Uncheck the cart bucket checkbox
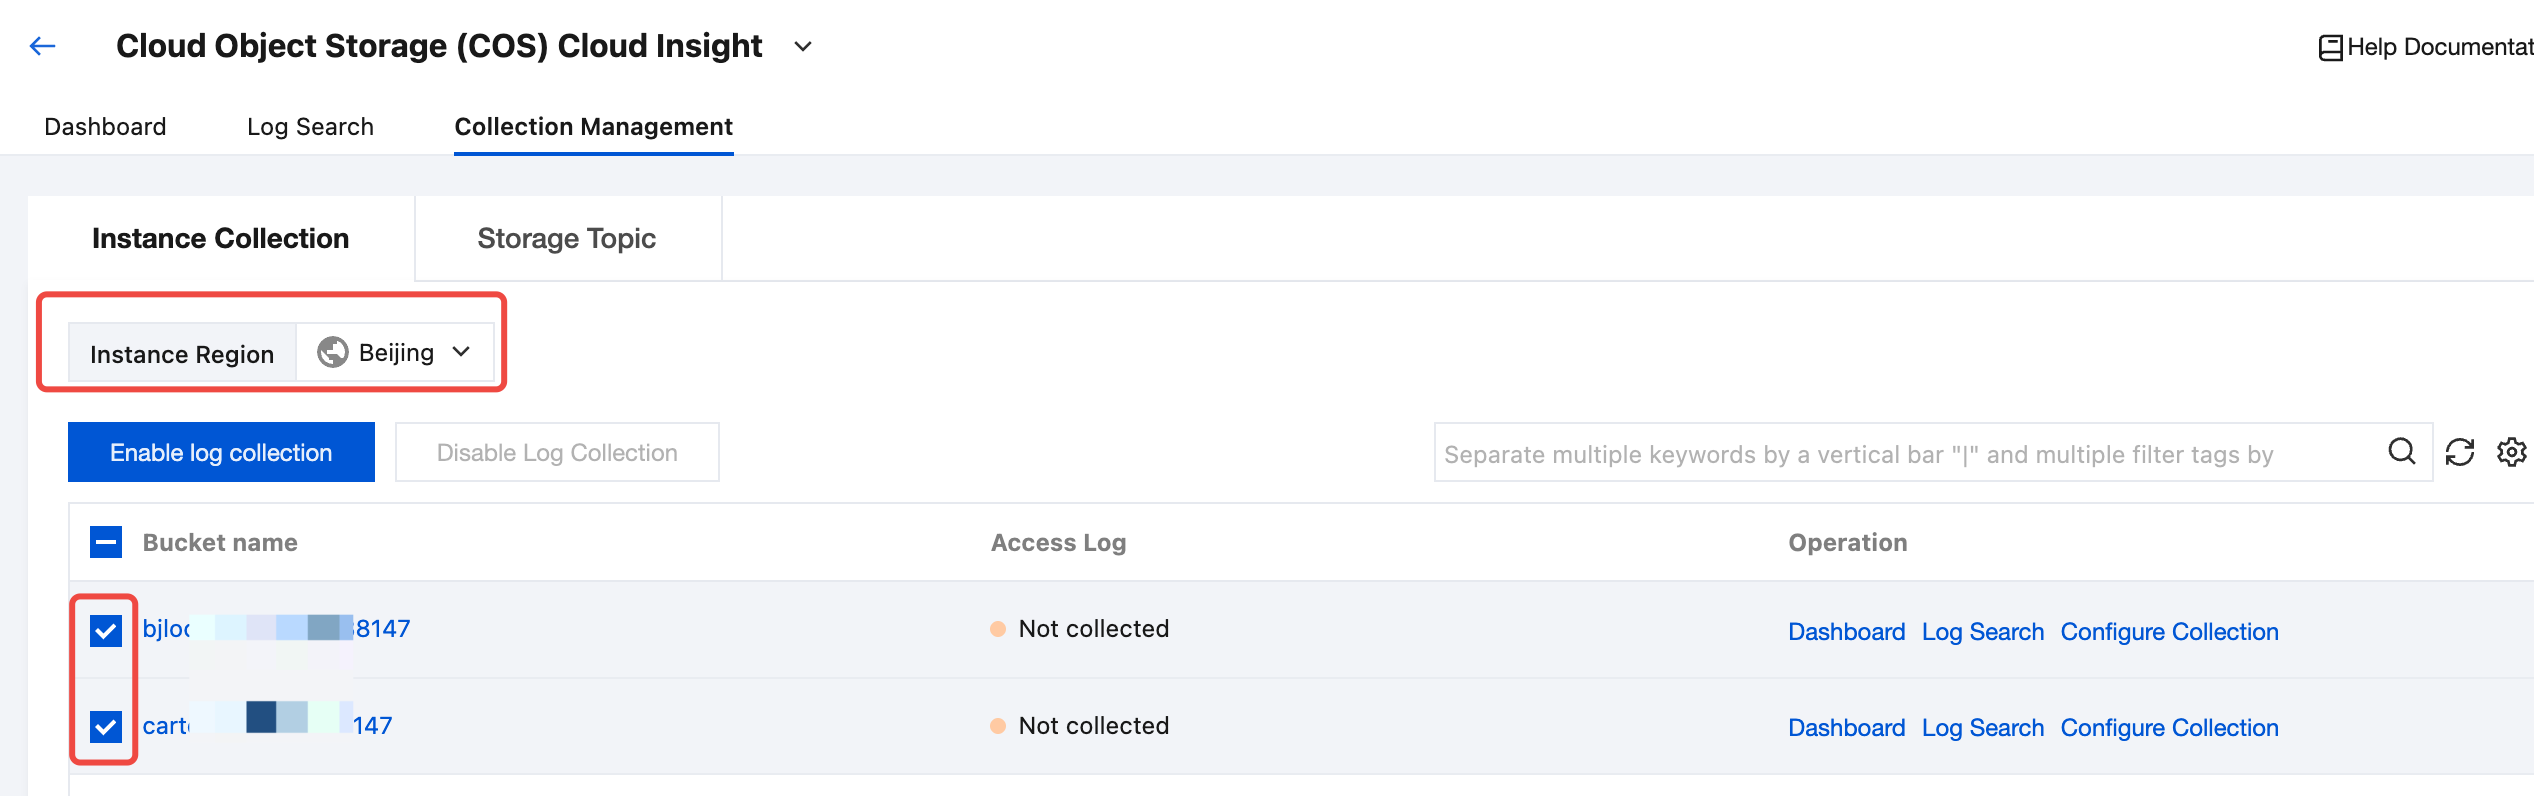This screenshot has width=2534, height=796. pos(106,726)
